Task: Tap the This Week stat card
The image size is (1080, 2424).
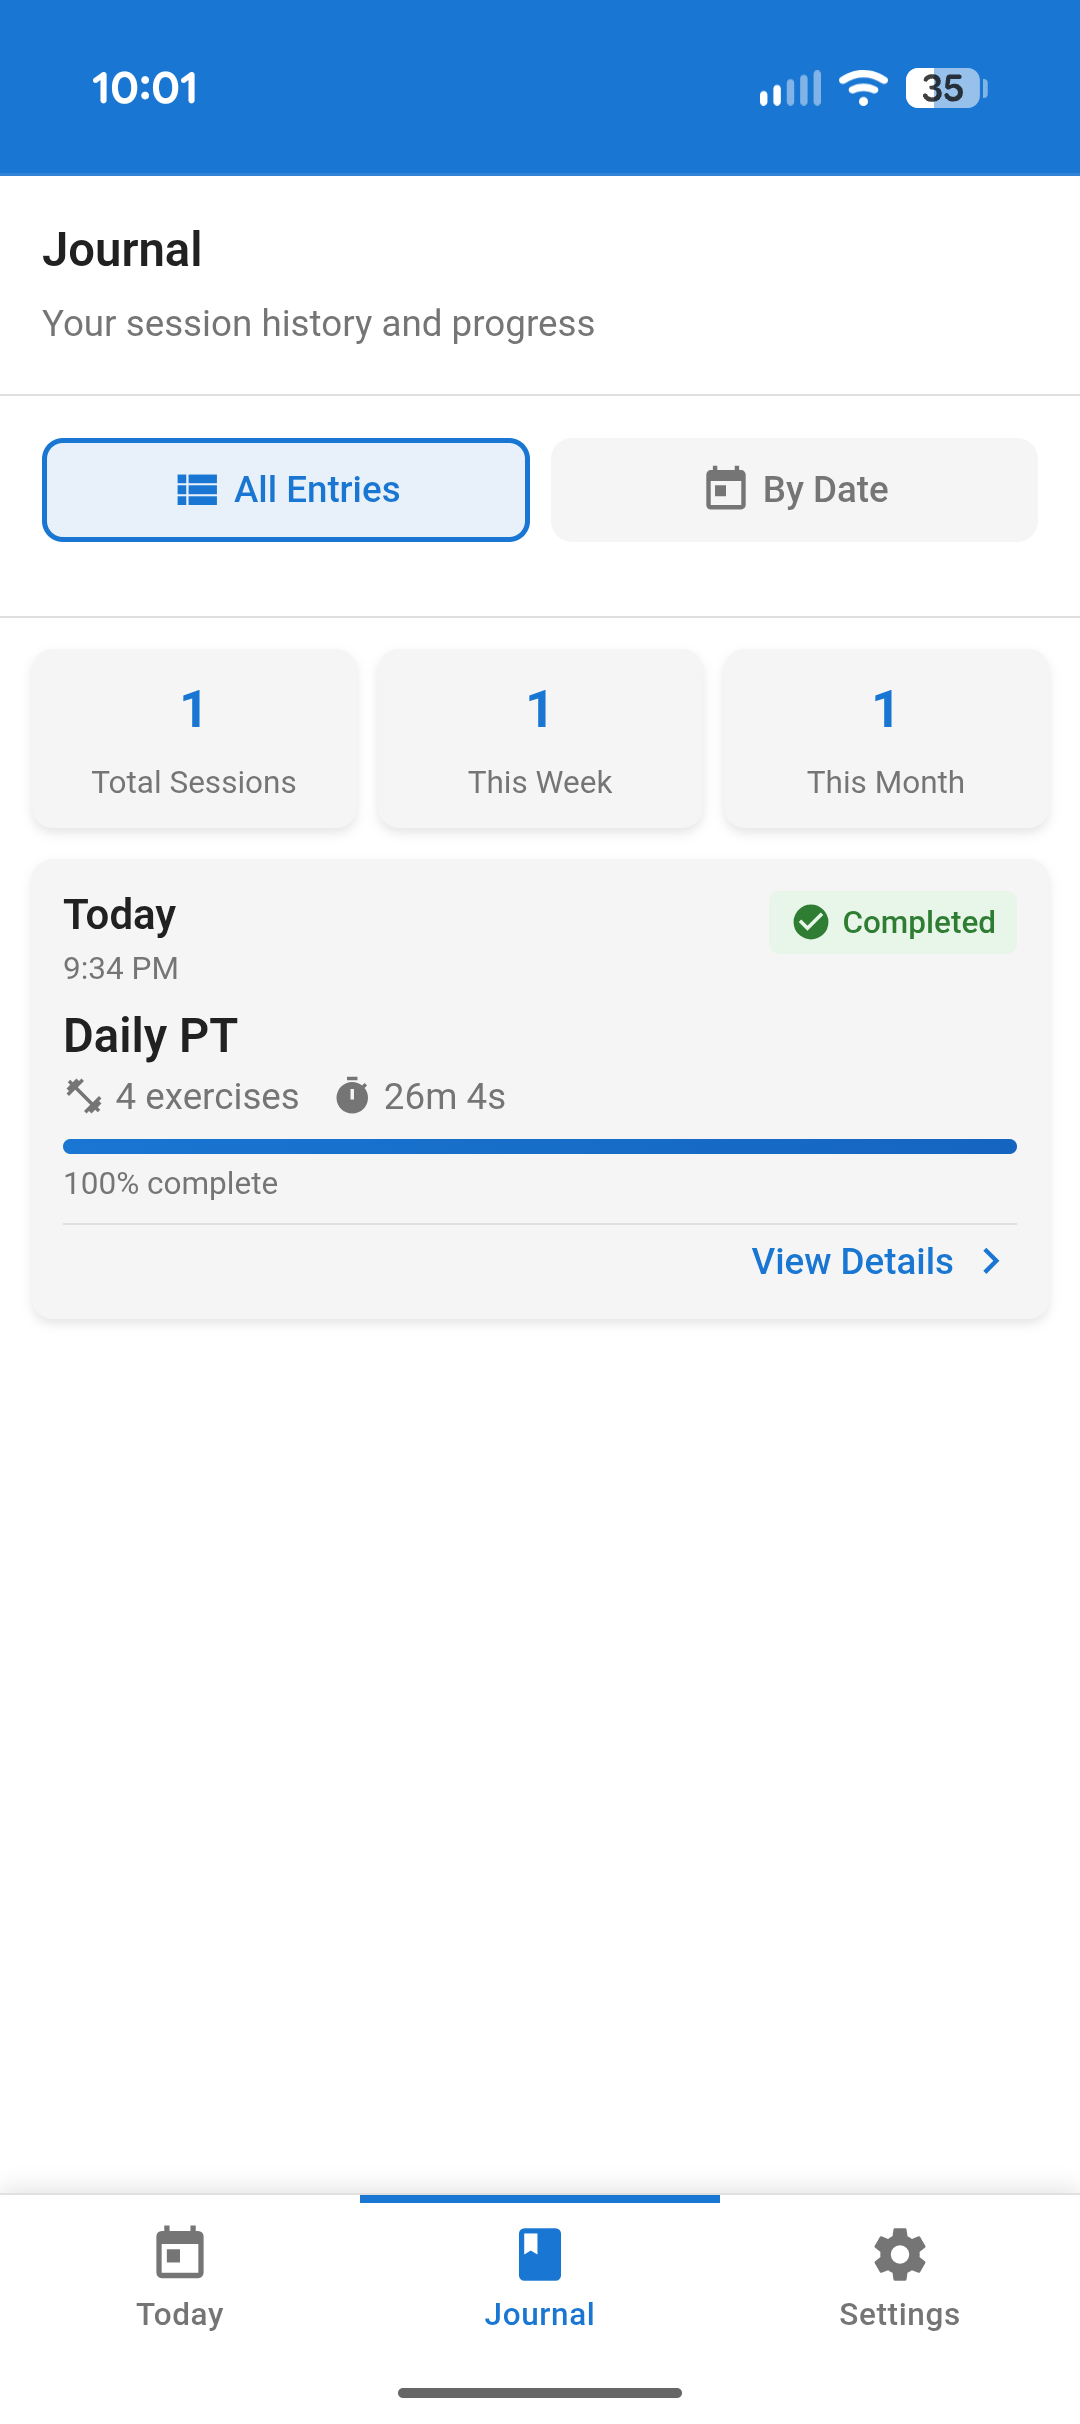Action: (x=540, y=739)
